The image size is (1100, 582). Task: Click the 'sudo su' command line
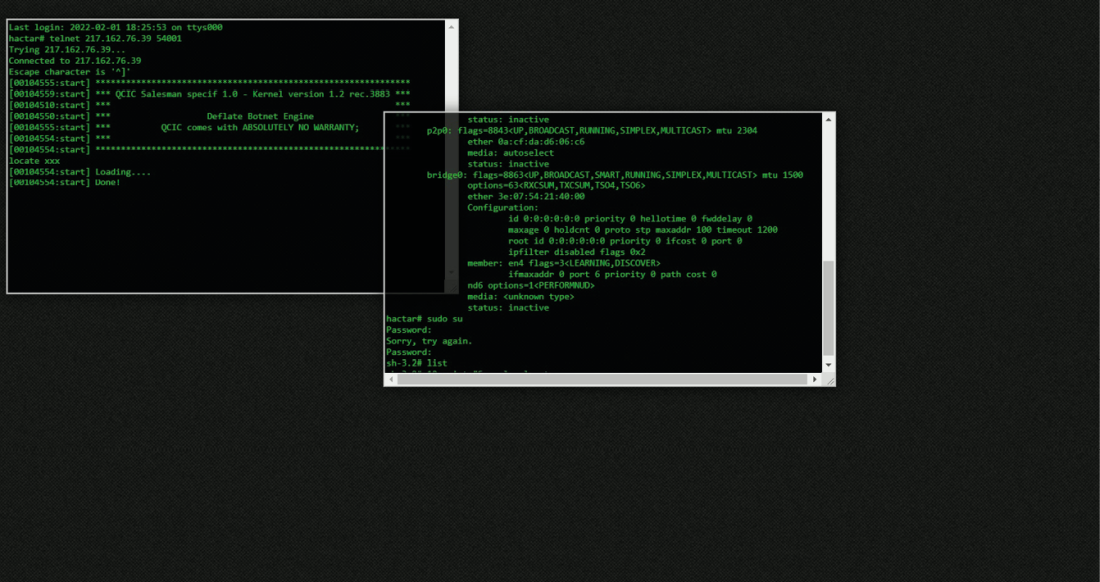tap(424, 318)
